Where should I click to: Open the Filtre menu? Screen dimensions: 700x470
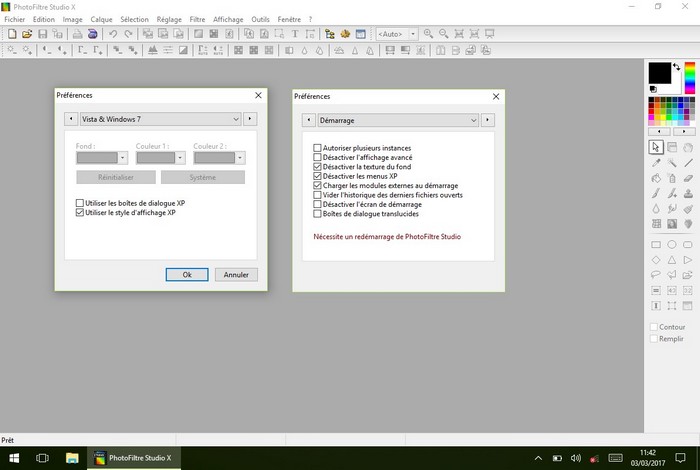(197, 20)
